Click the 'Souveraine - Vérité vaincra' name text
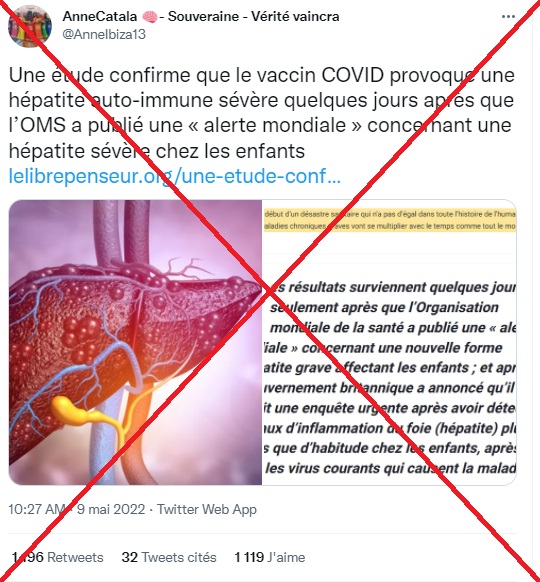Viewport: 540px width, 582px height. (253, 16)
